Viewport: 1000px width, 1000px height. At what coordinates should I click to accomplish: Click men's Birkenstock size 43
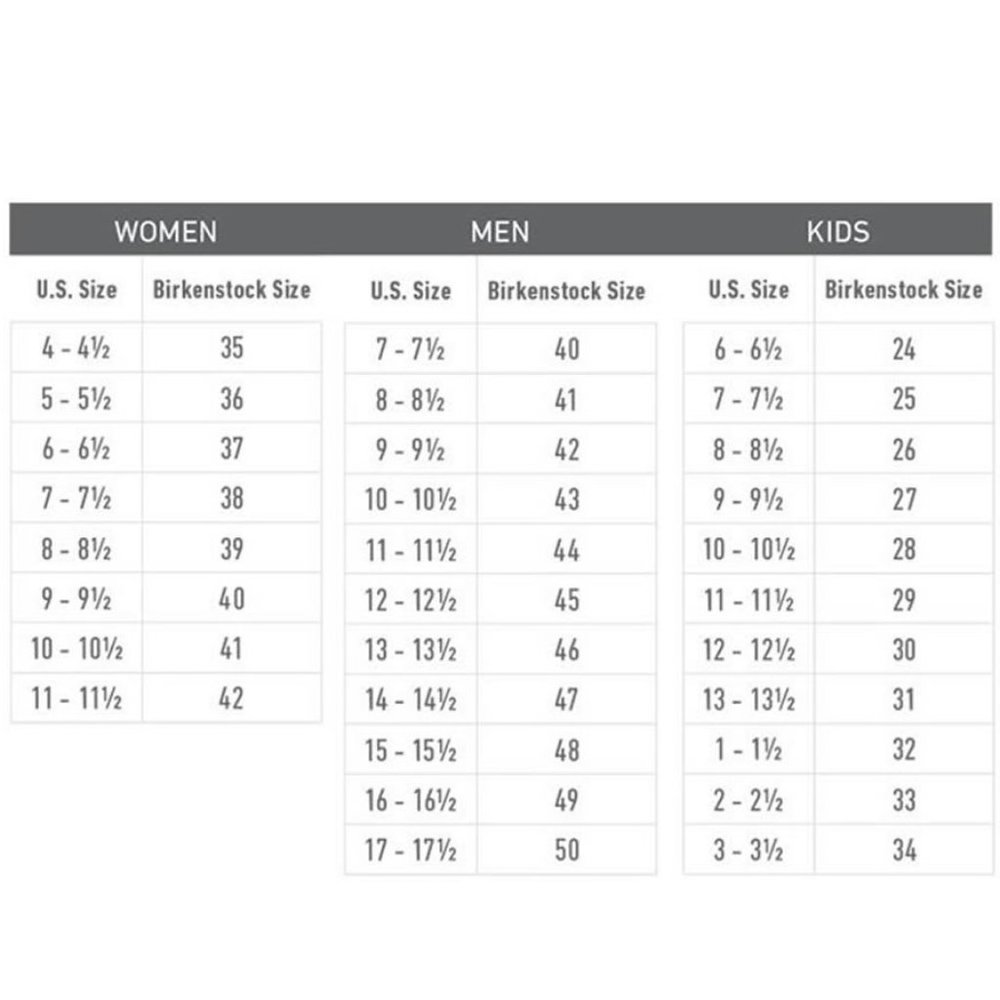[566, 499]
